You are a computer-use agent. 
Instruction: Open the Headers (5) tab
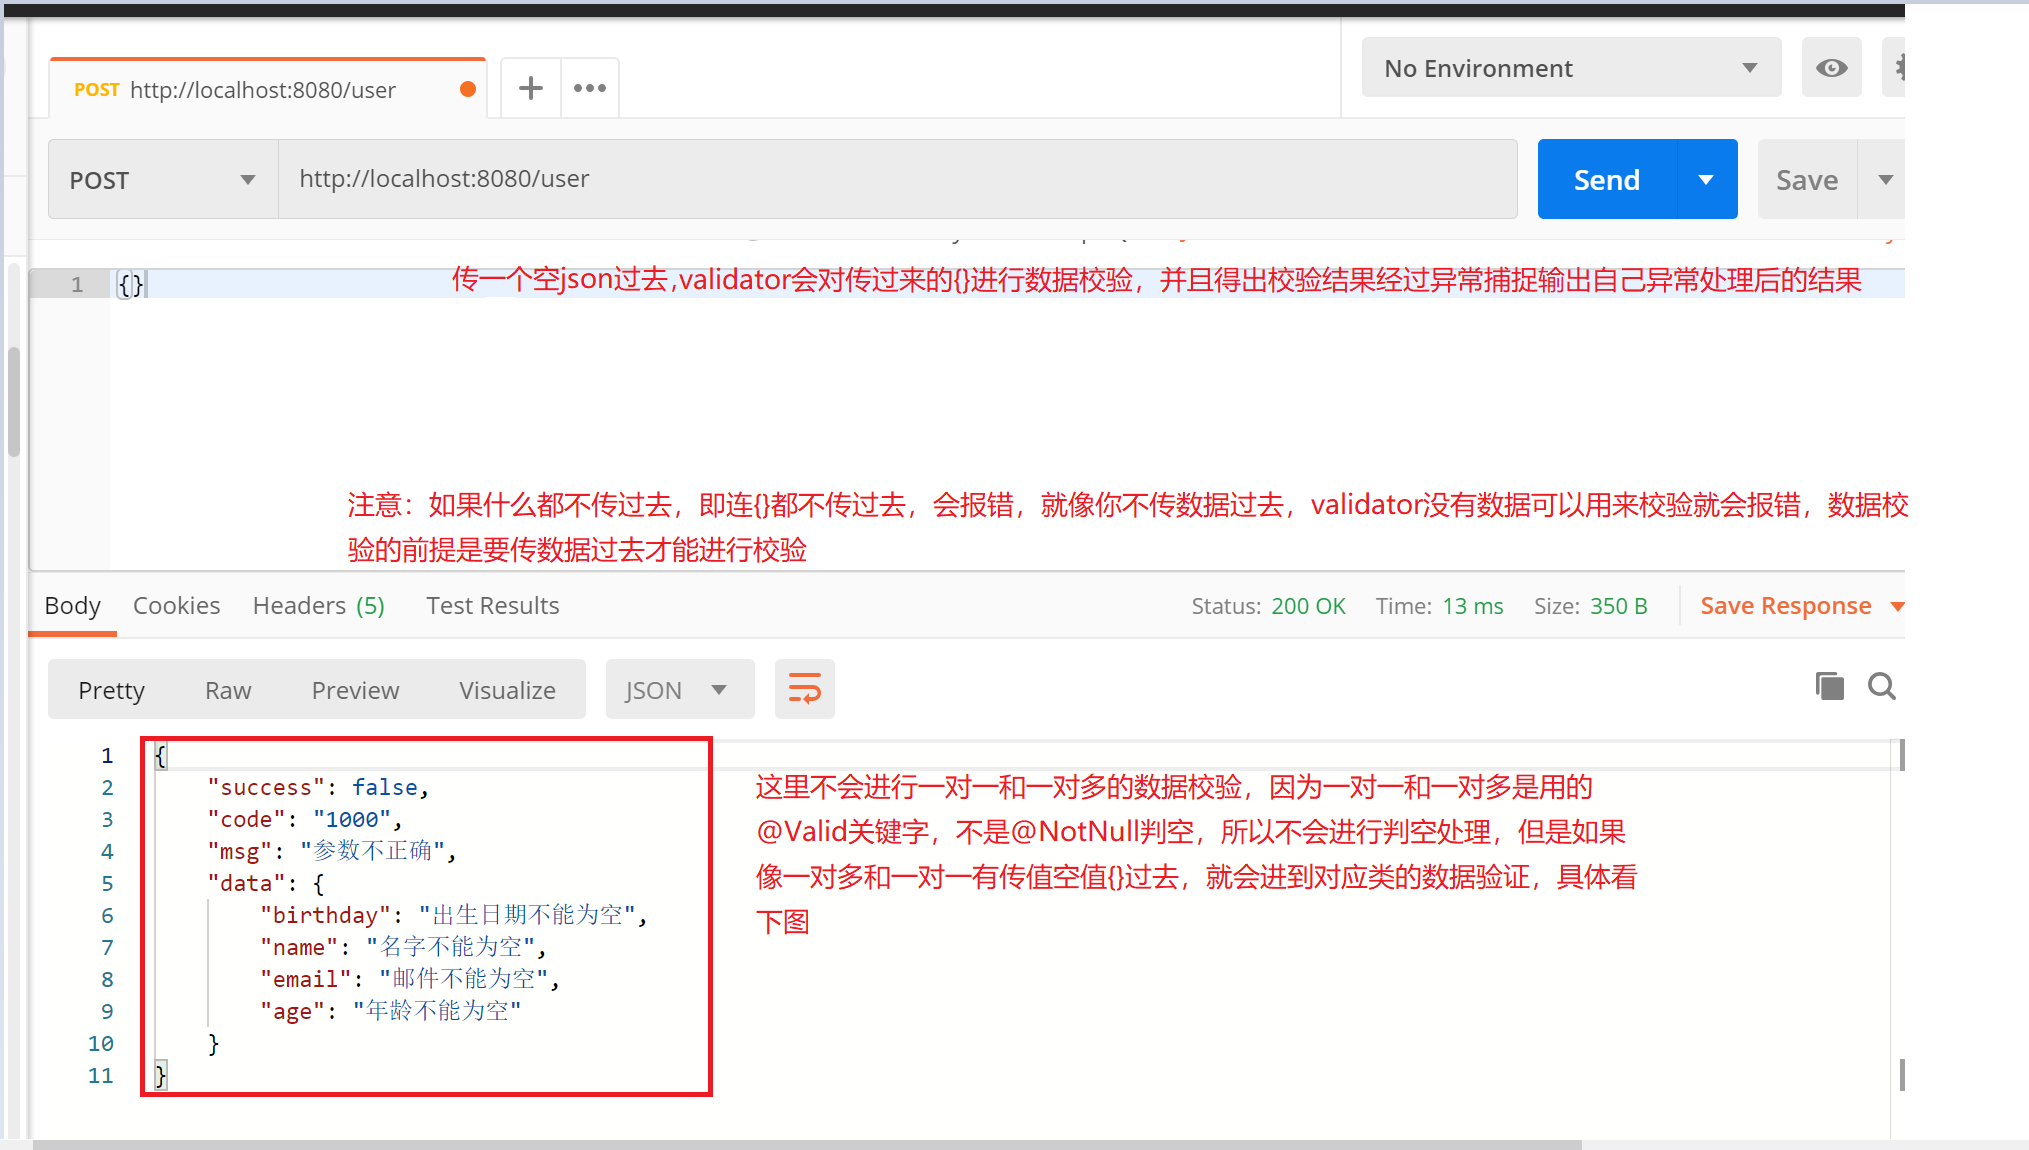(x=318, y=606)
